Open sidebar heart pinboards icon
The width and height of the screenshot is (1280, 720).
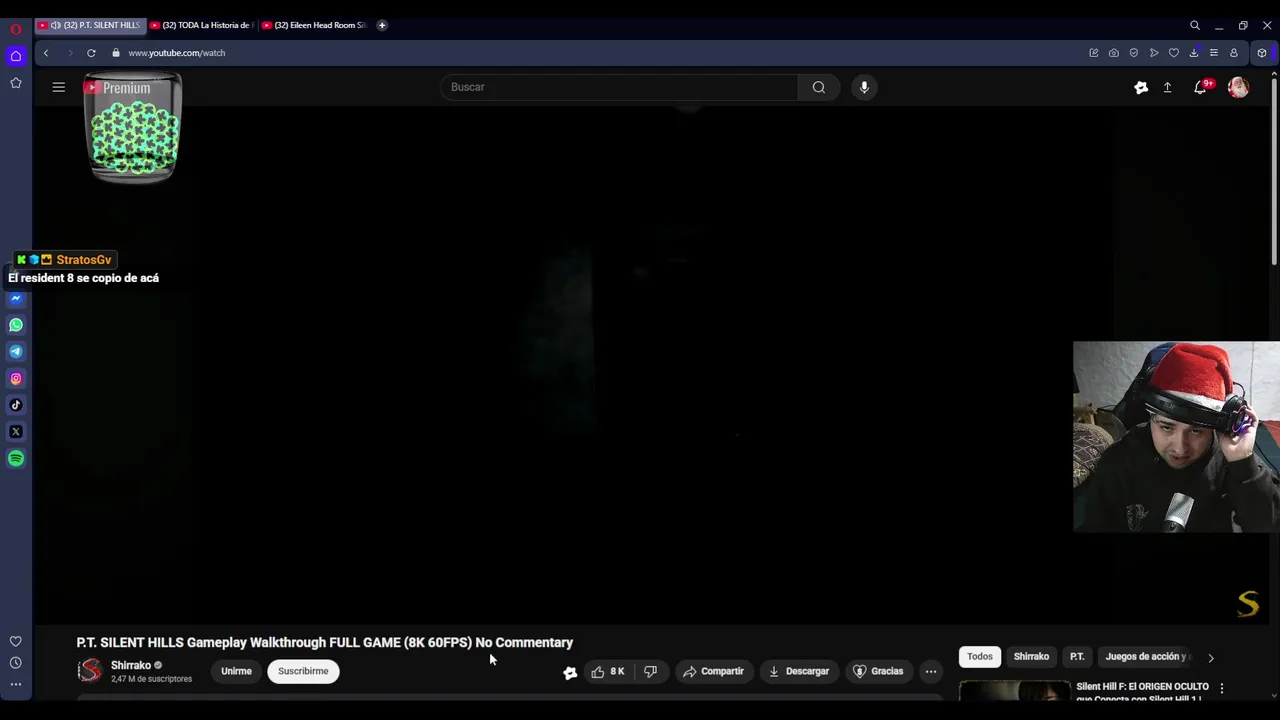tap(16, 641)
